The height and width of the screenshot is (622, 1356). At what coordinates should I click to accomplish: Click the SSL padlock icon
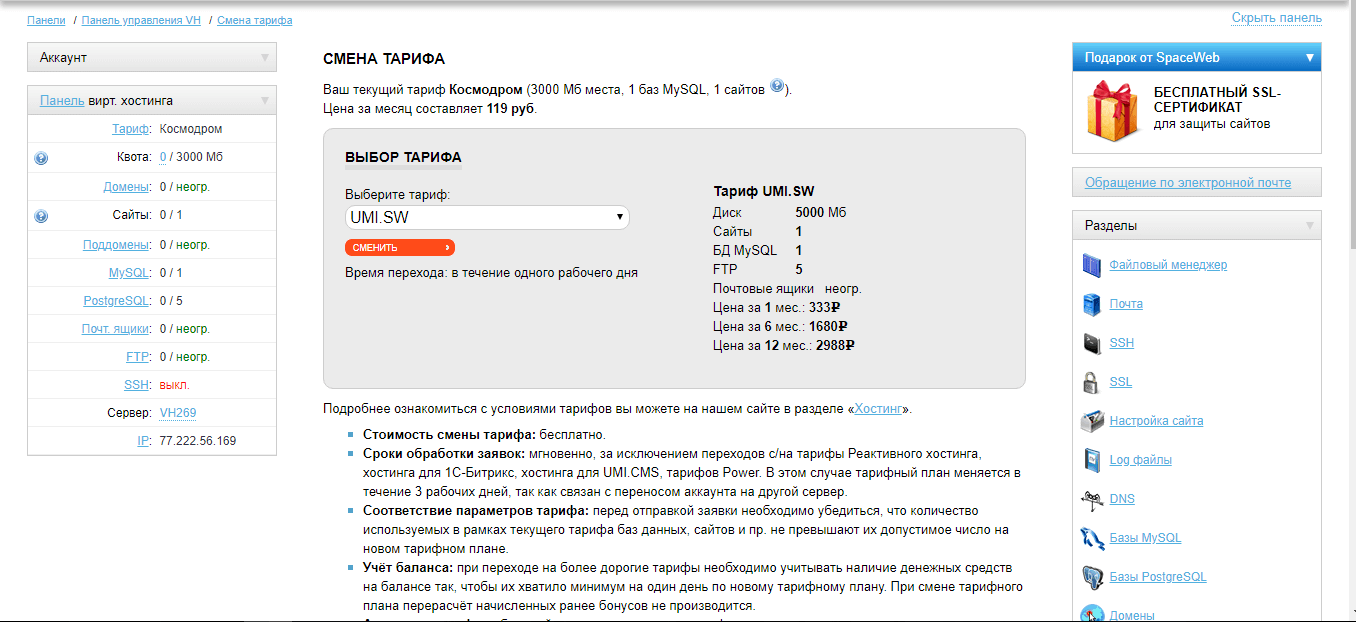(1091, 382)
